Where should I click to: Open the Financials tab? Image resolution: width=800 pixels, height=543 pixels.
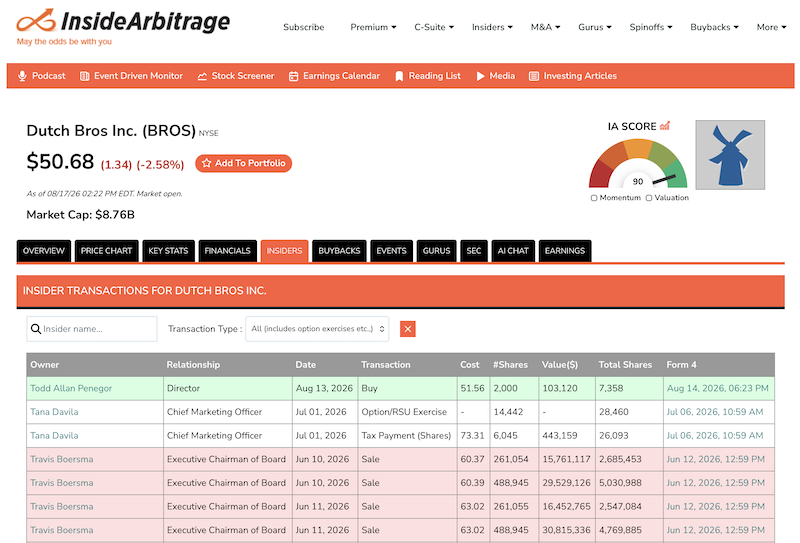pyautogui.click(x=228, y=251)
